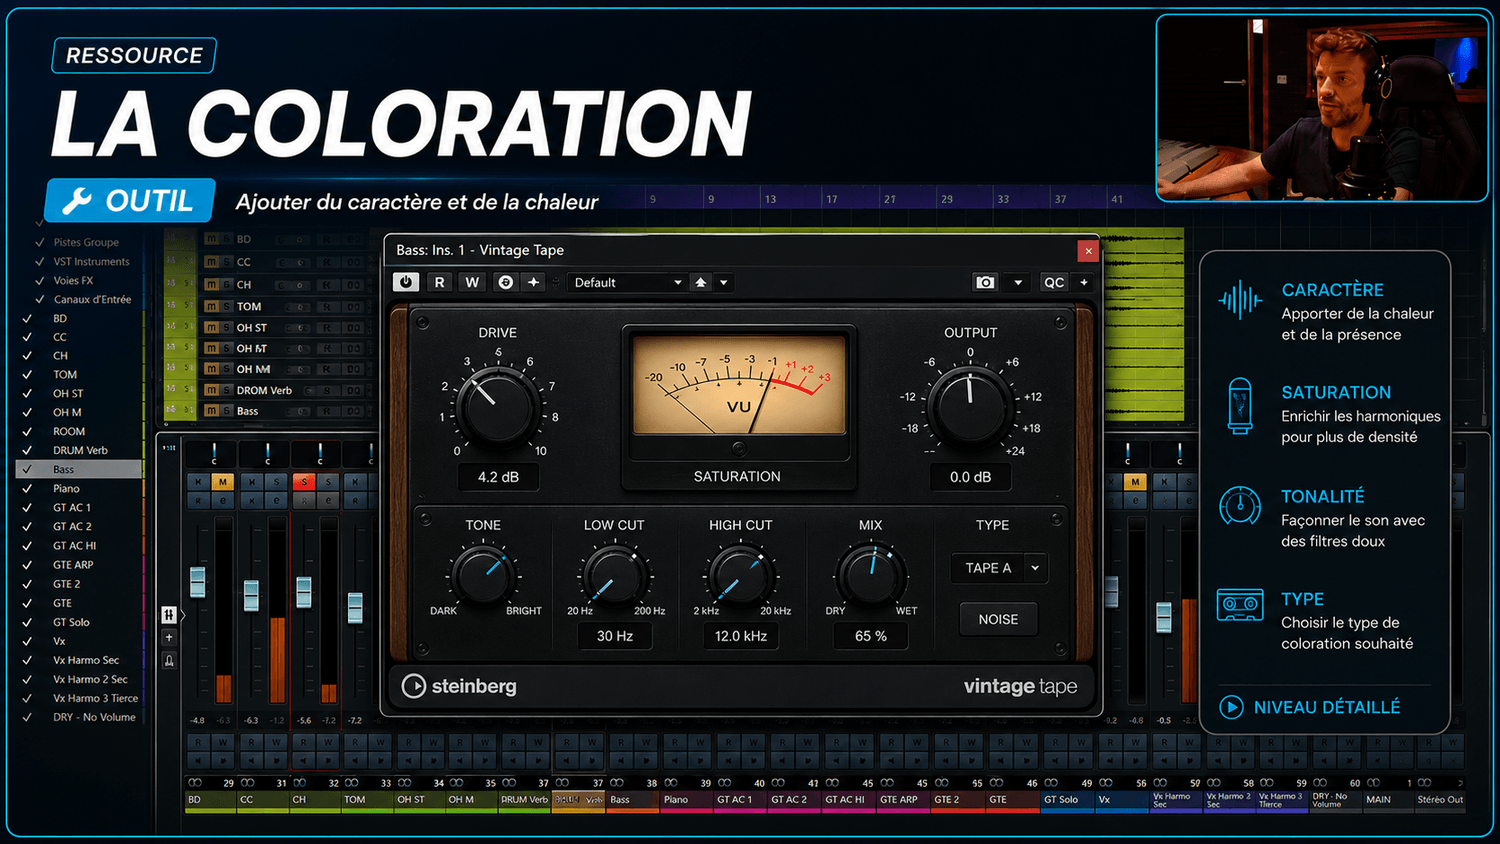Open the dropdown arrow next to camera icon
1500x844 pixels.
[1018, 283]
